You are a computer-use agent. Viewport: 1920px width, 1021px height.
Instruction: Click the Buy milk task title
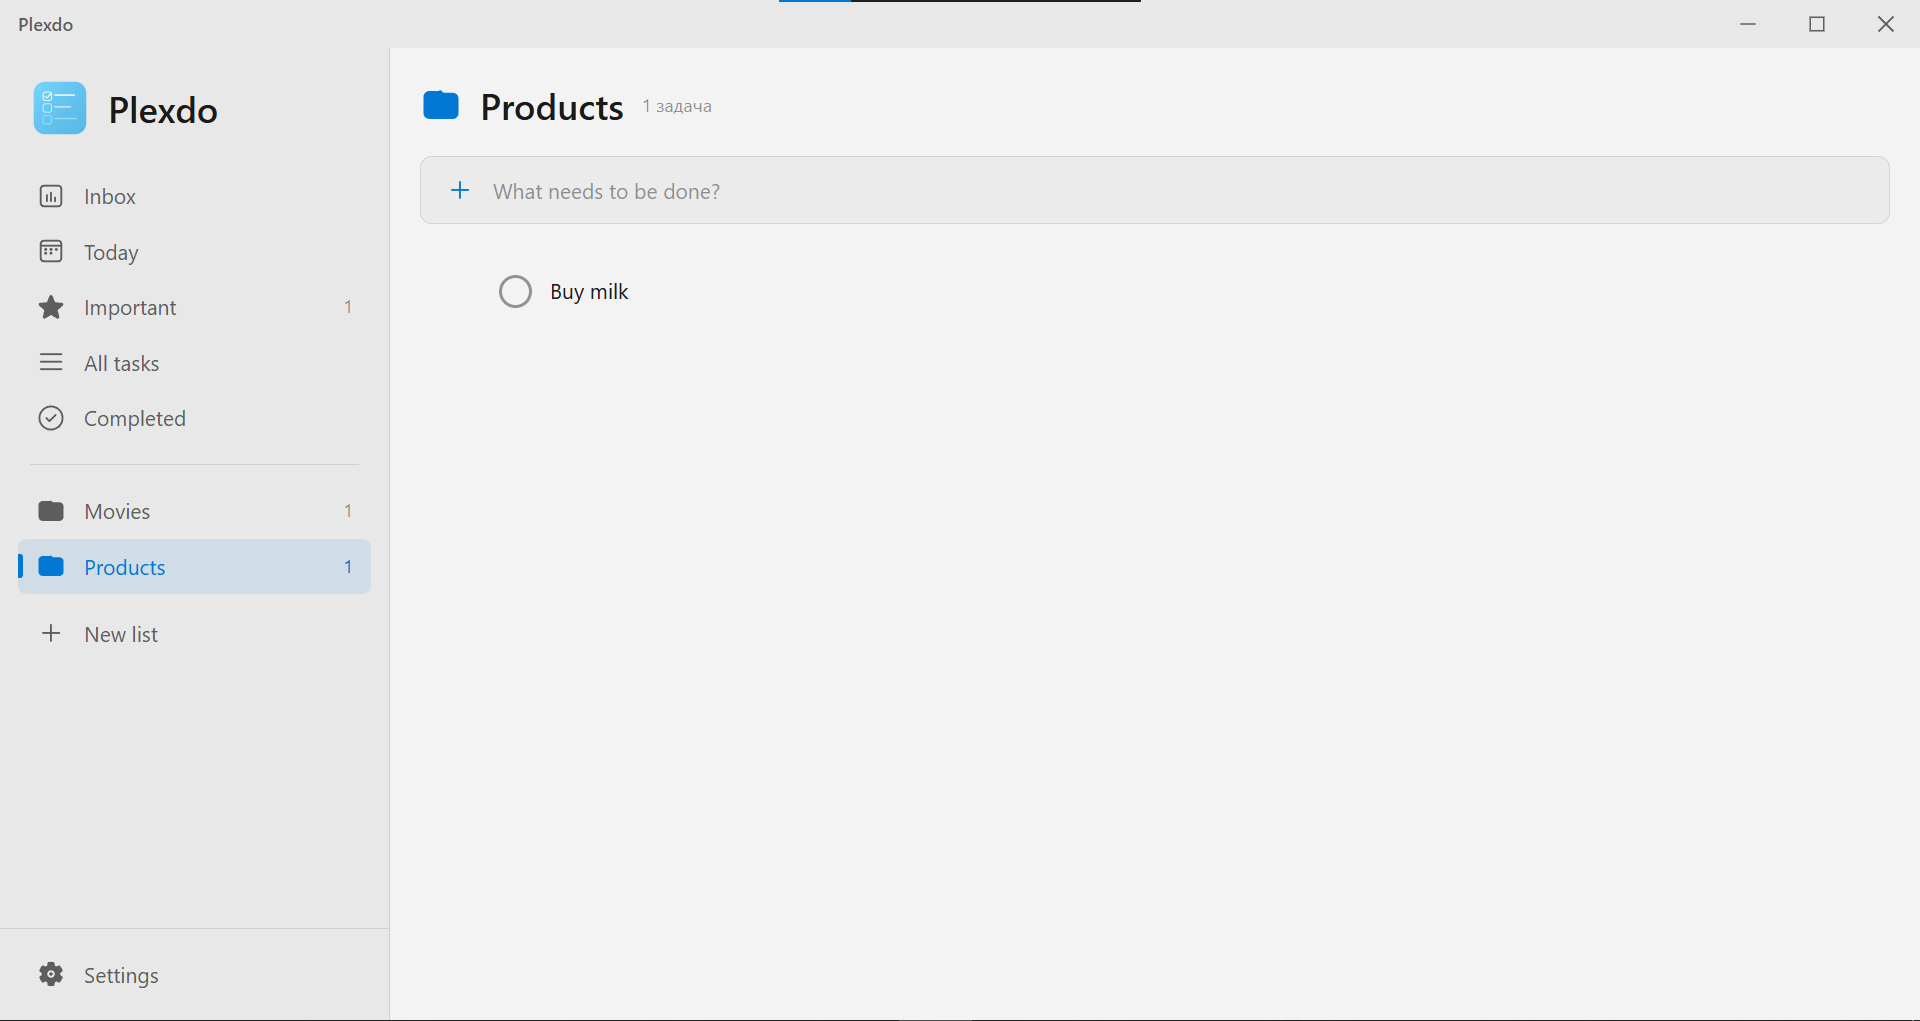(588, 291)
